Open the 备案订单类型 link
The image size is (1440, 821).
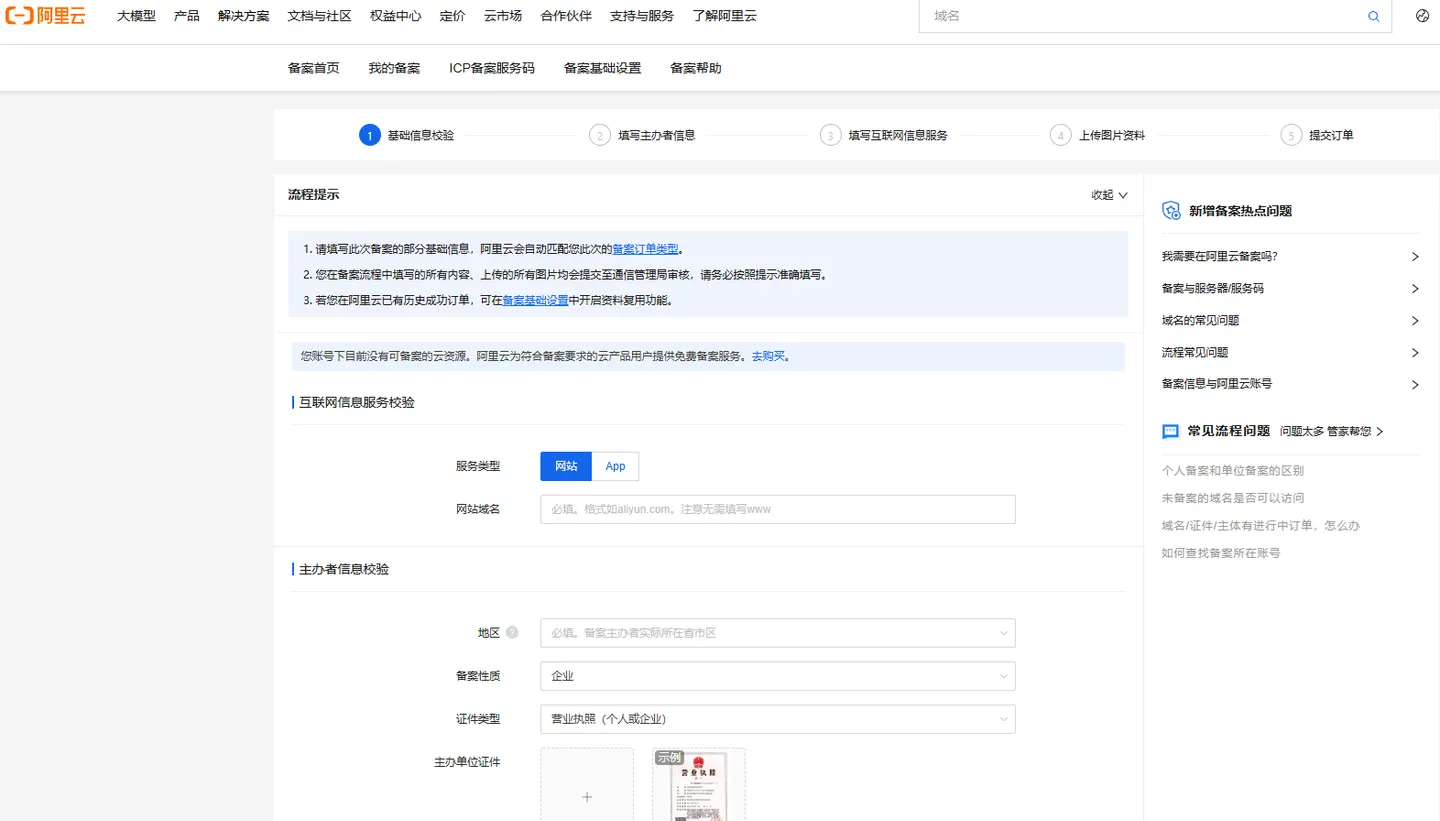(645, 249)
